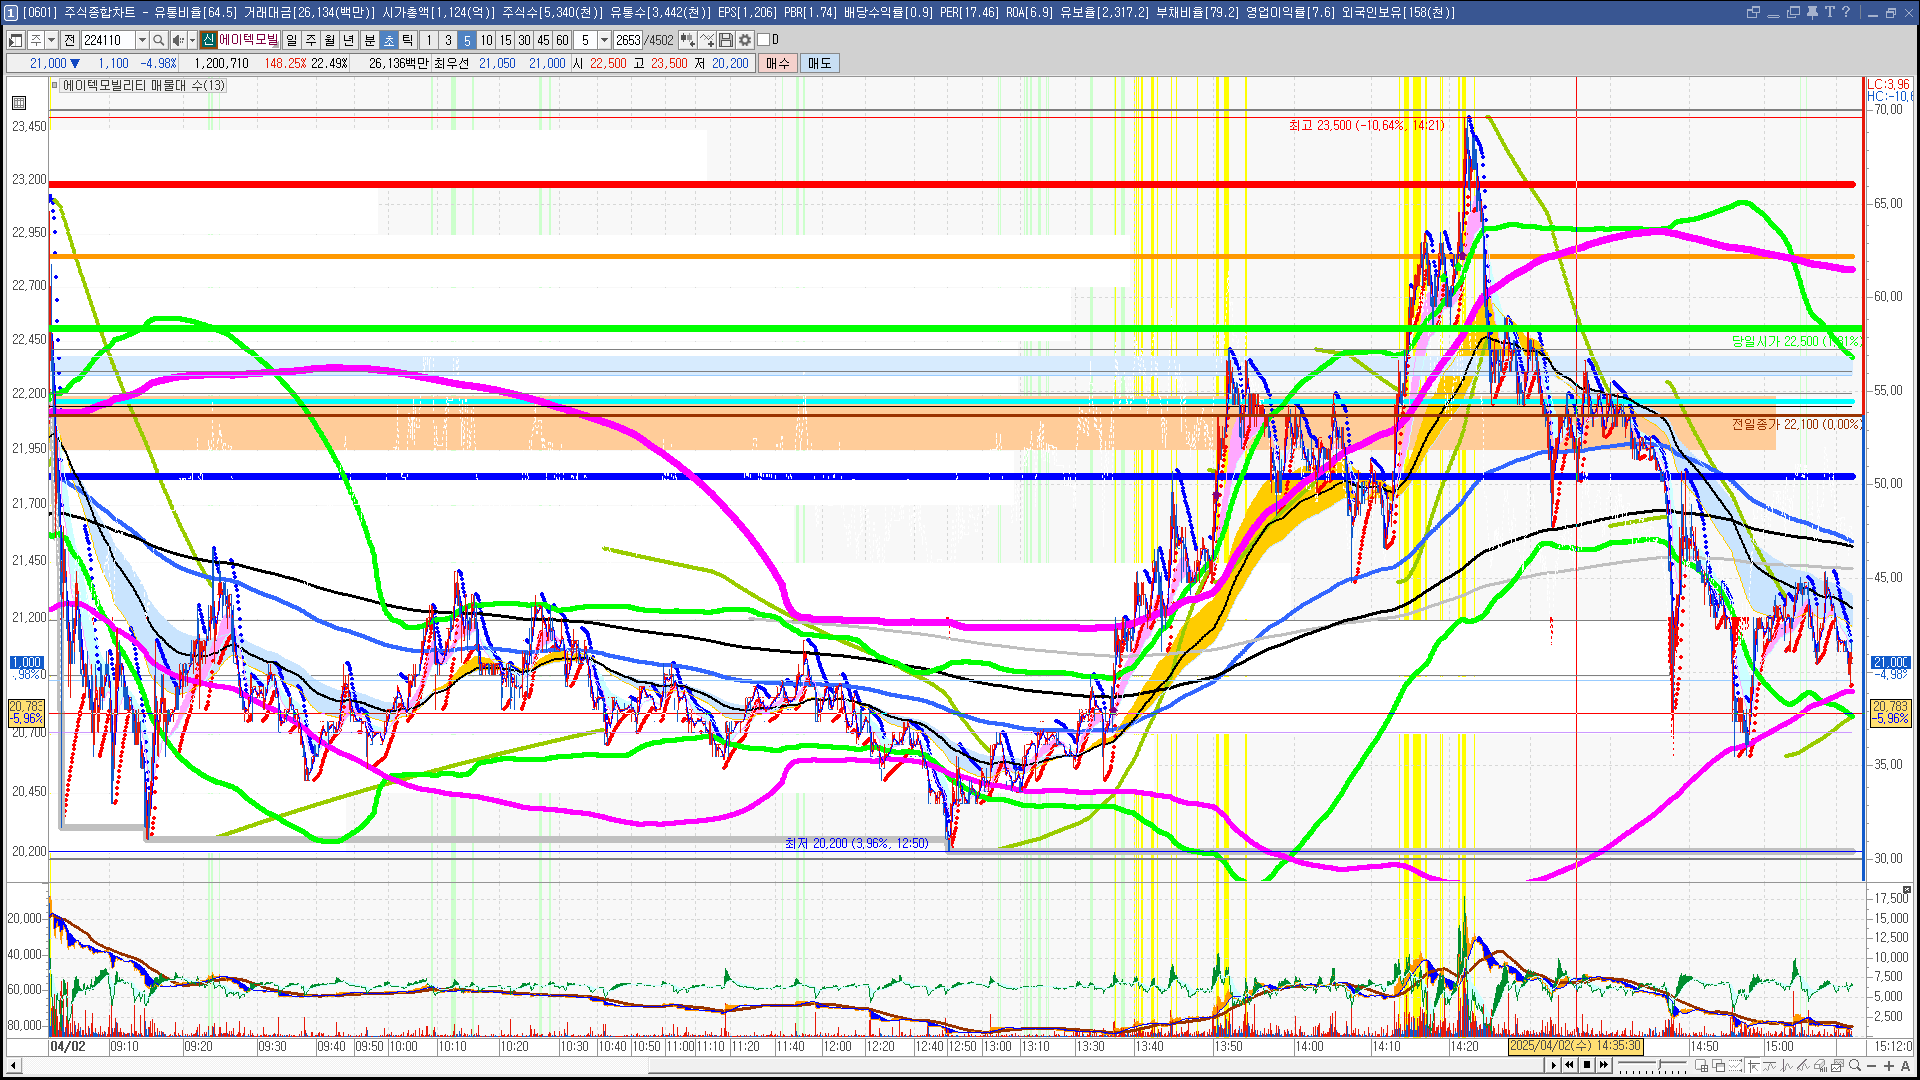Image resolution: width=1920 pixels, height=1080 pixels.
Task: Pin the window with pushpin icon
Action: coord(1812,12)
